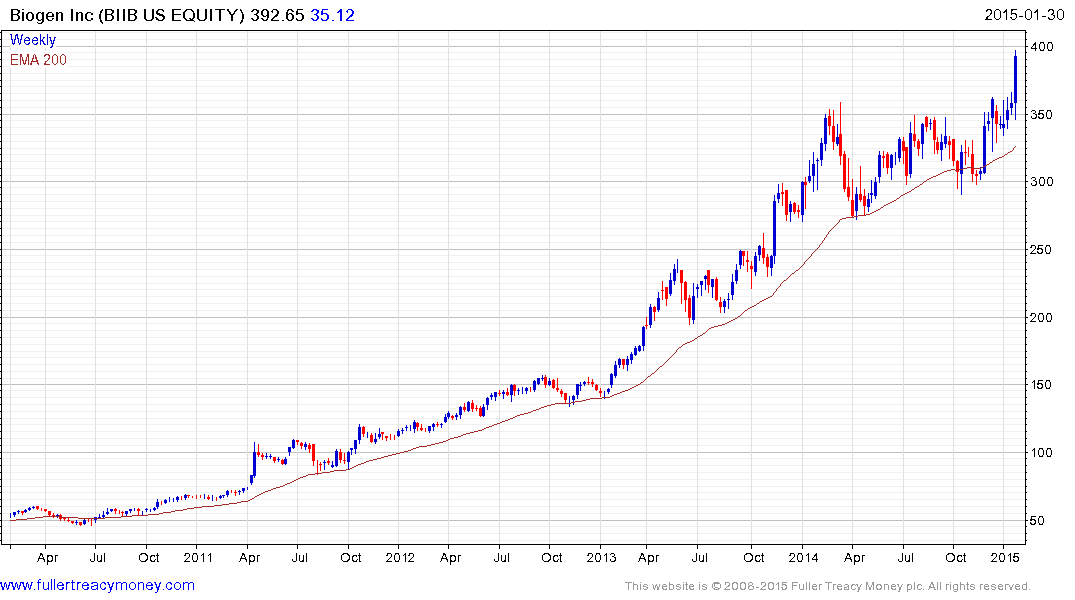Click the 350 price axis label

coord(1042,115)
